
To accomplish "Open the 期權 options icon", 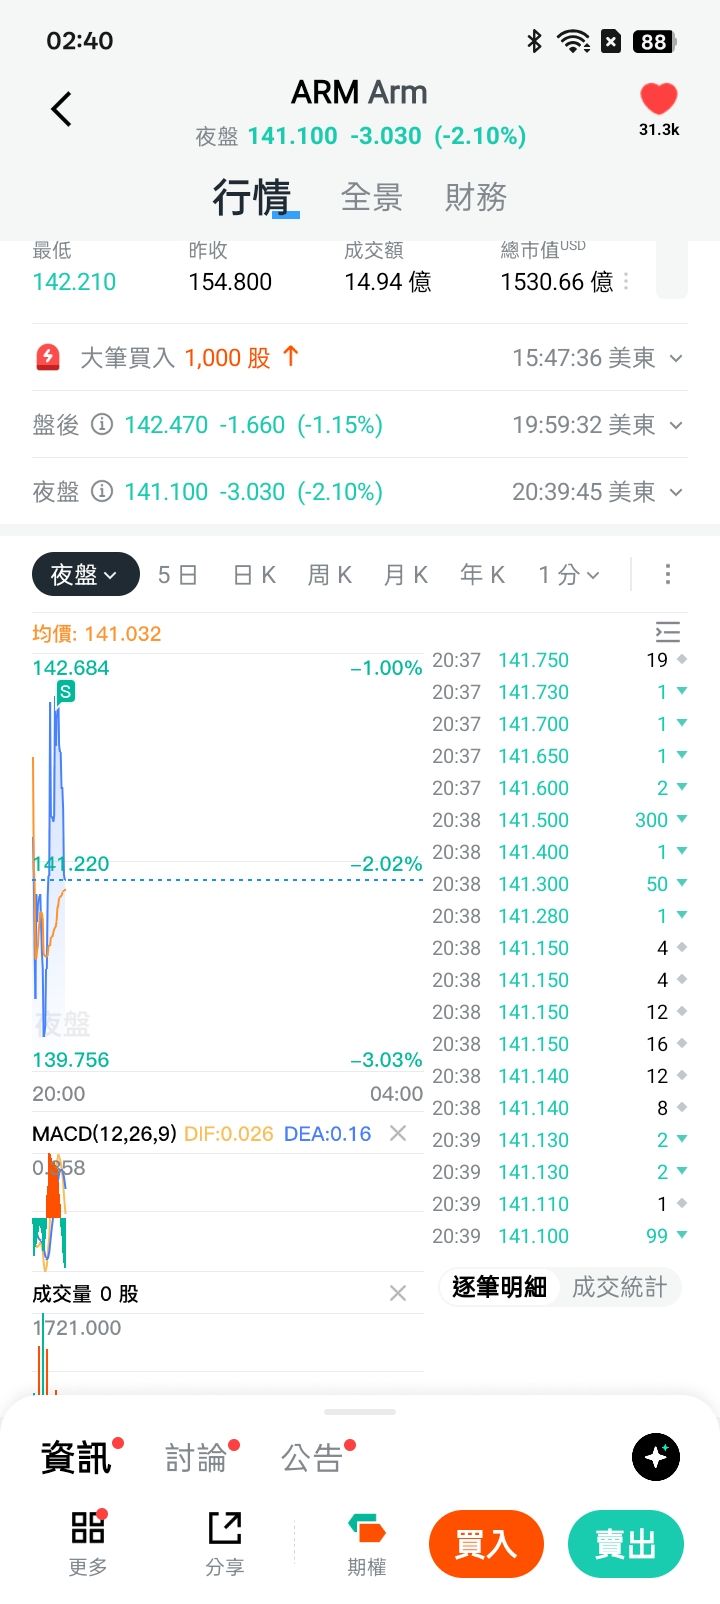I will [367, 1530].
